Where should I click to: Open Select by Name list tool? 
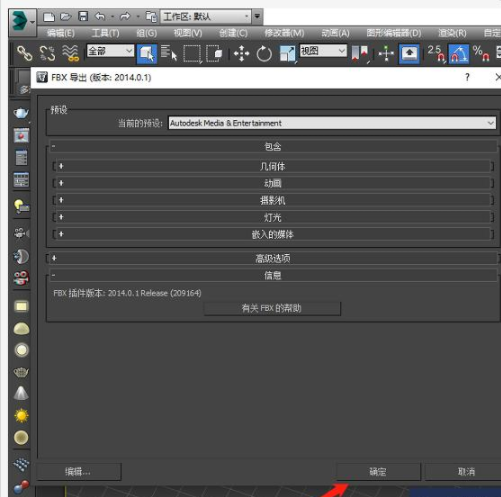click(x=169, y=53)
